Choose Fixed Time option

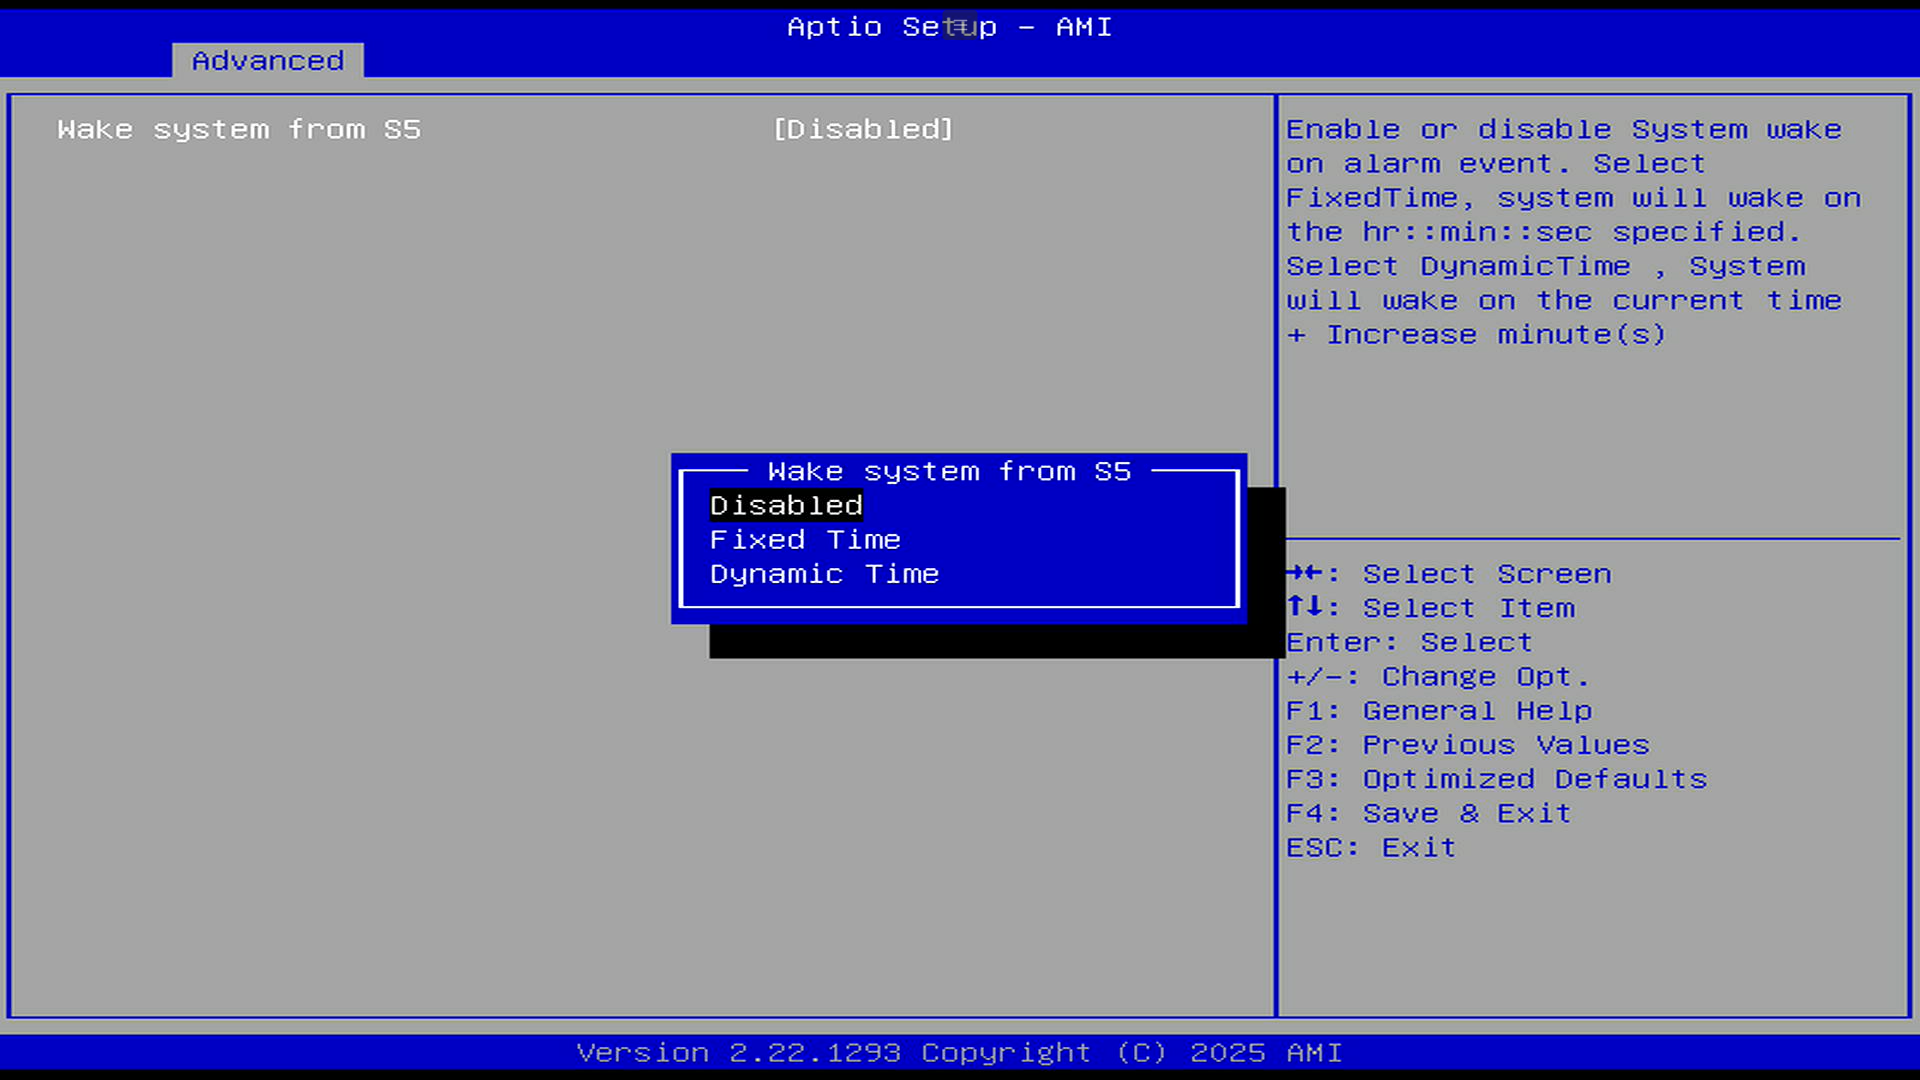click(x=805, y=540)
